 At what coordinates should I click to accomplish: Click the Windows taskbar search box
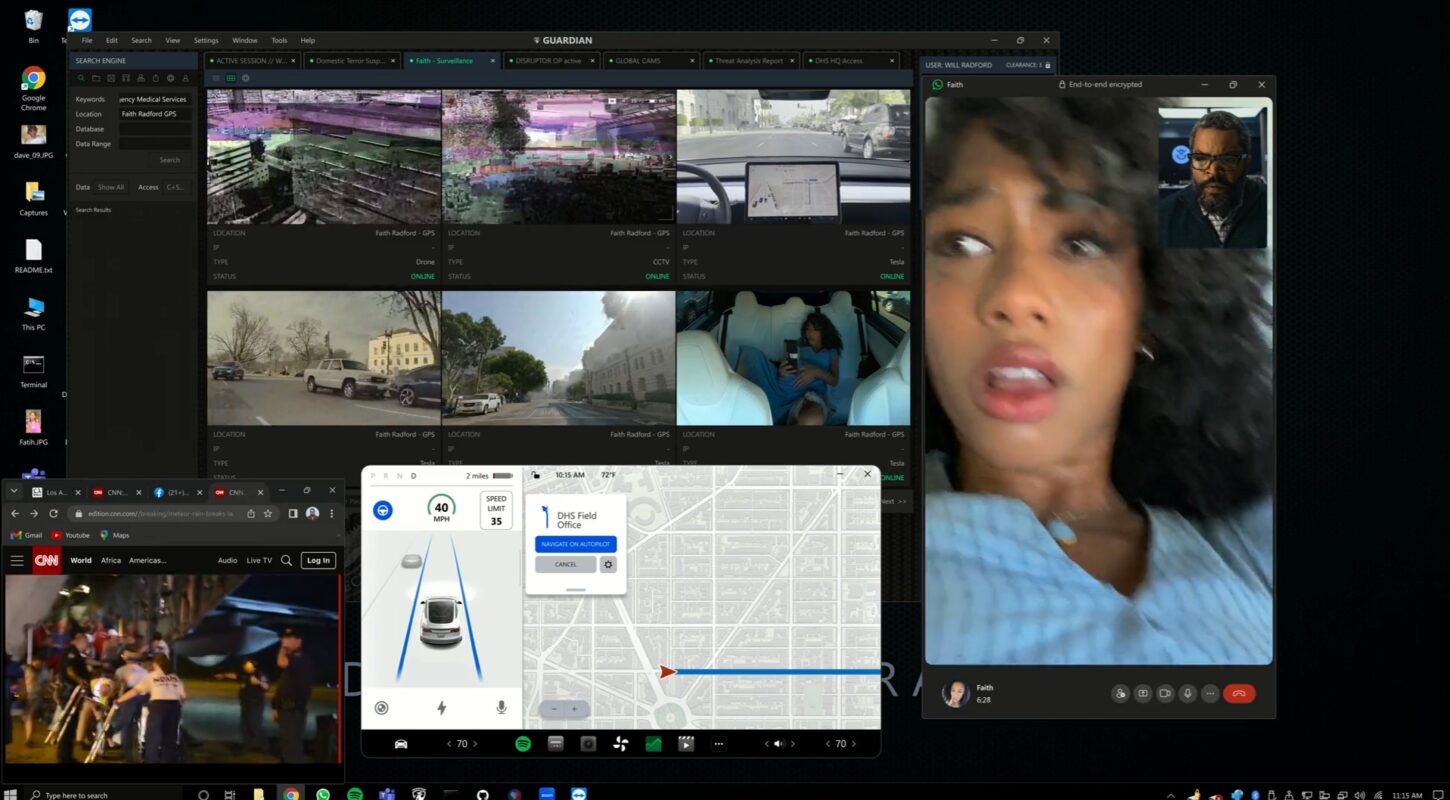tap(105, 795)
